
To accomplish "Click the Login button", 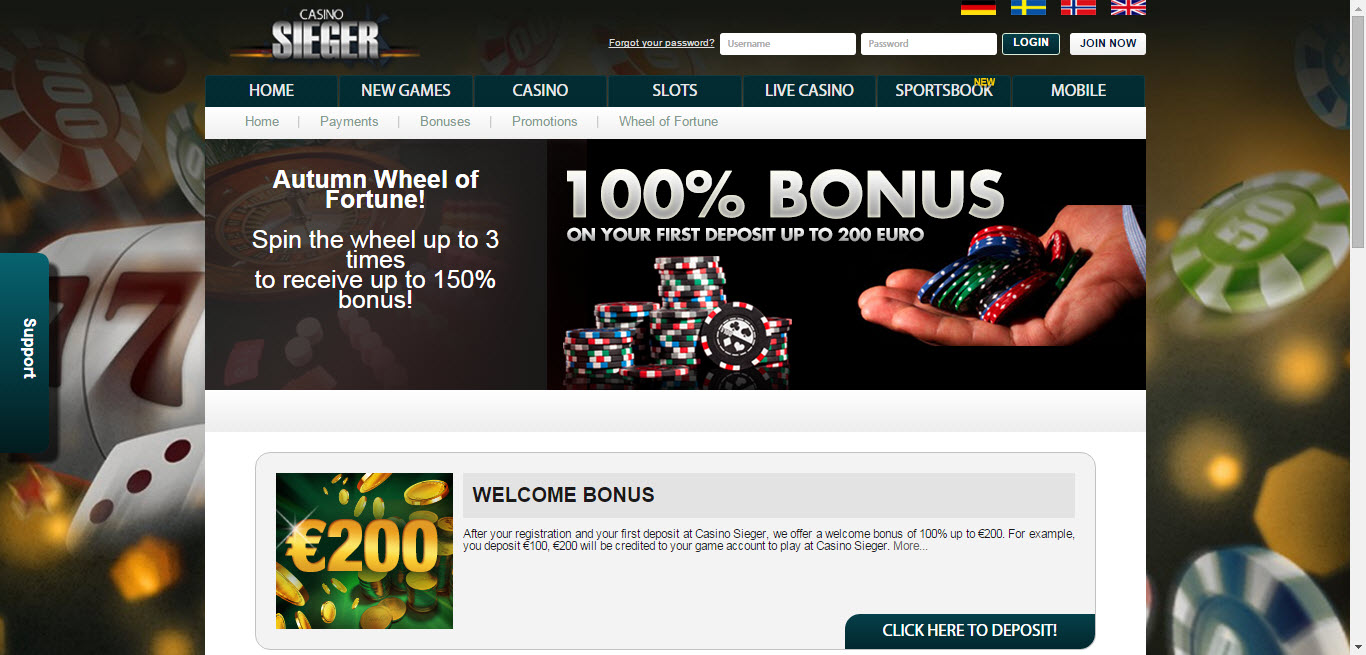I will (1031, 43).
